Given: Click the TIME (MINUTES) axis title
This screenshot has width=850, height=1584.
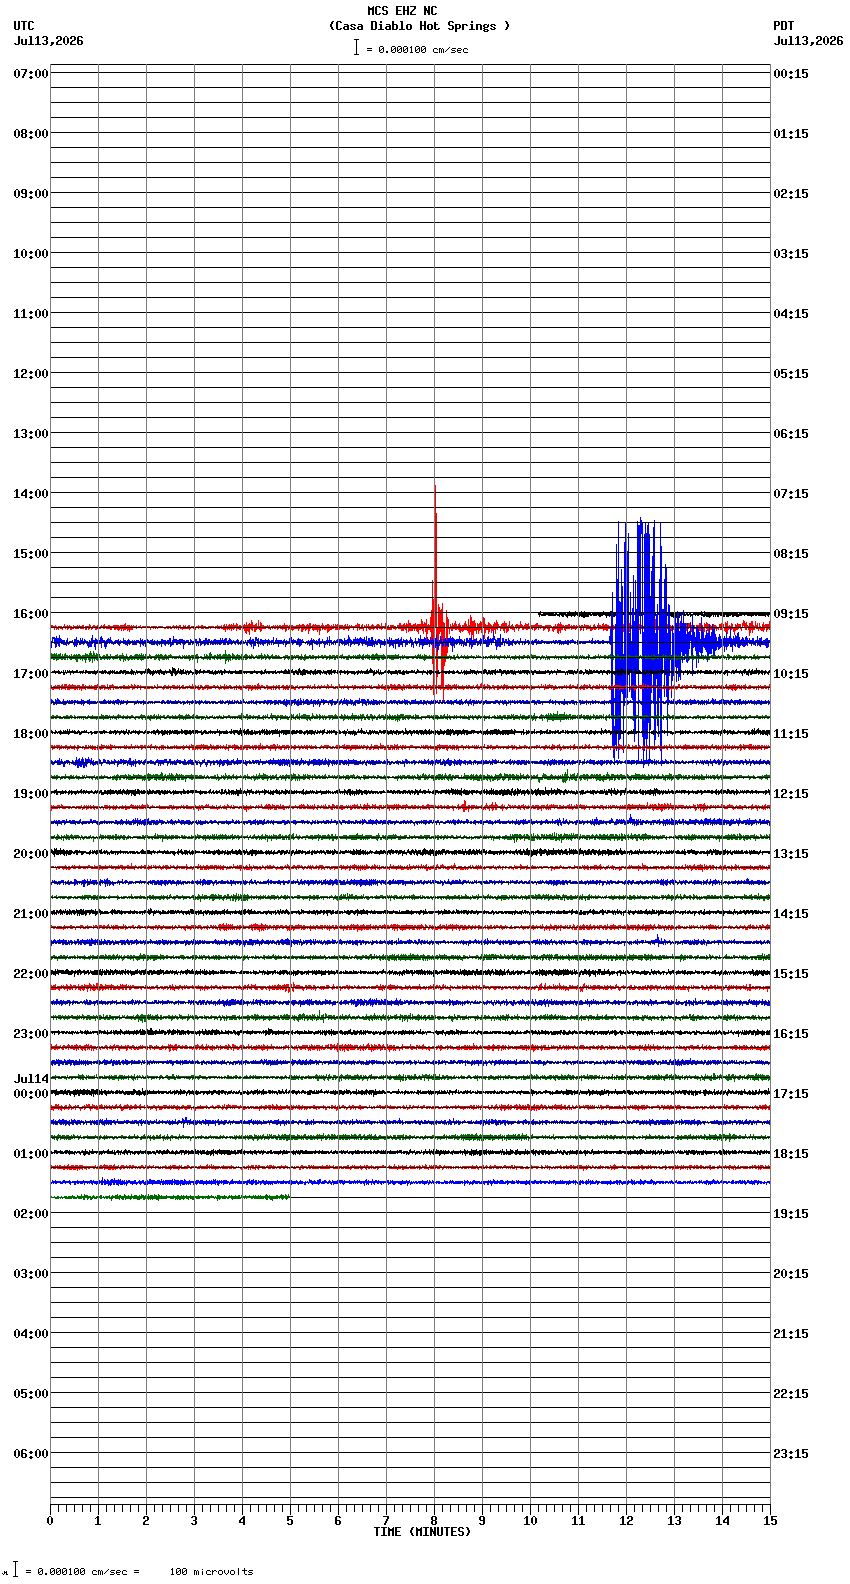Looking at the screenshot, I should (x=422, y=1532).
